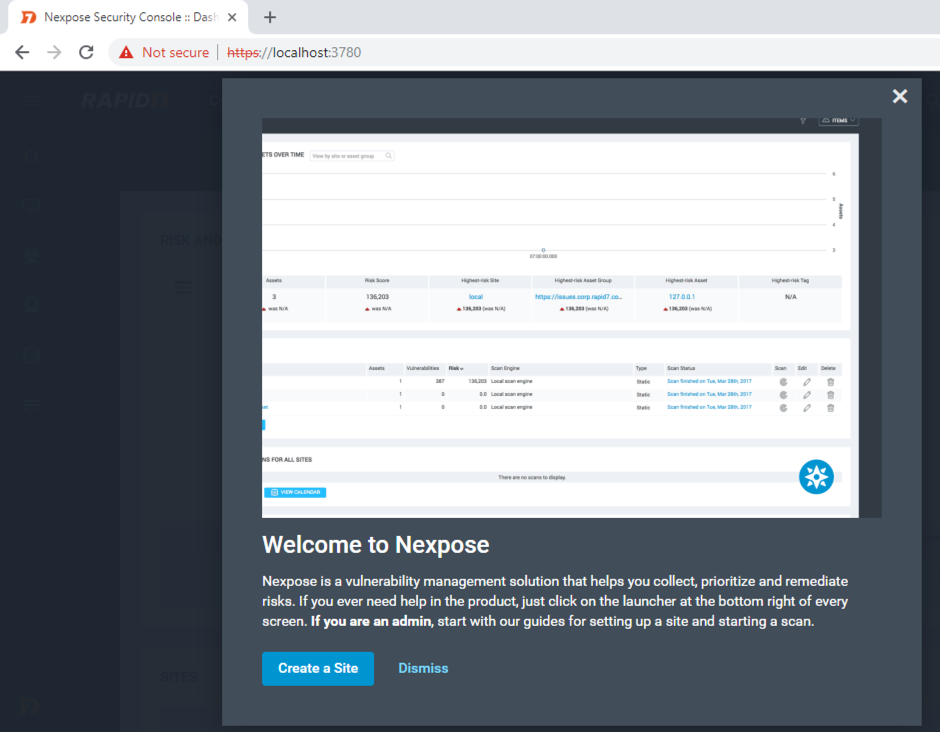Reload the Nexpose page

(x=86, y=52)
